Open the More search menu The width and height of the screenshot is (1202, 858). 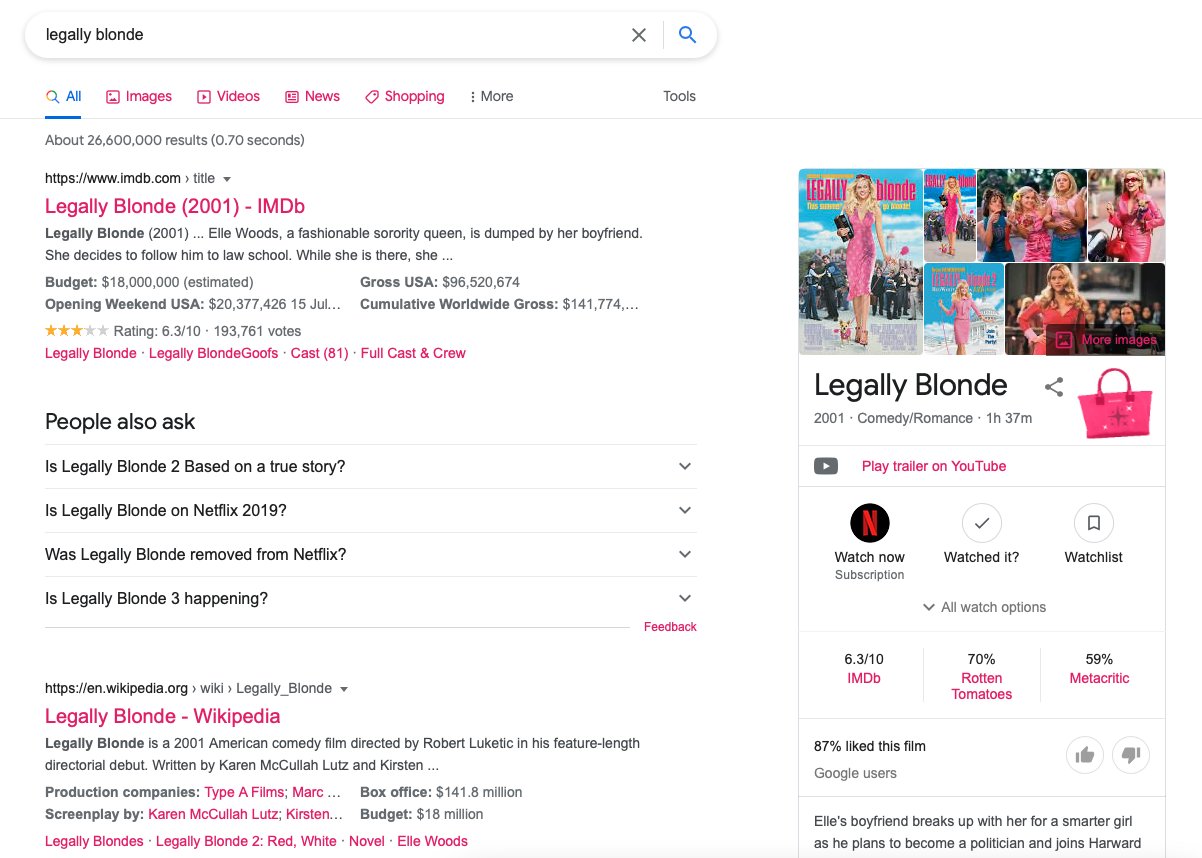[491, 97]
